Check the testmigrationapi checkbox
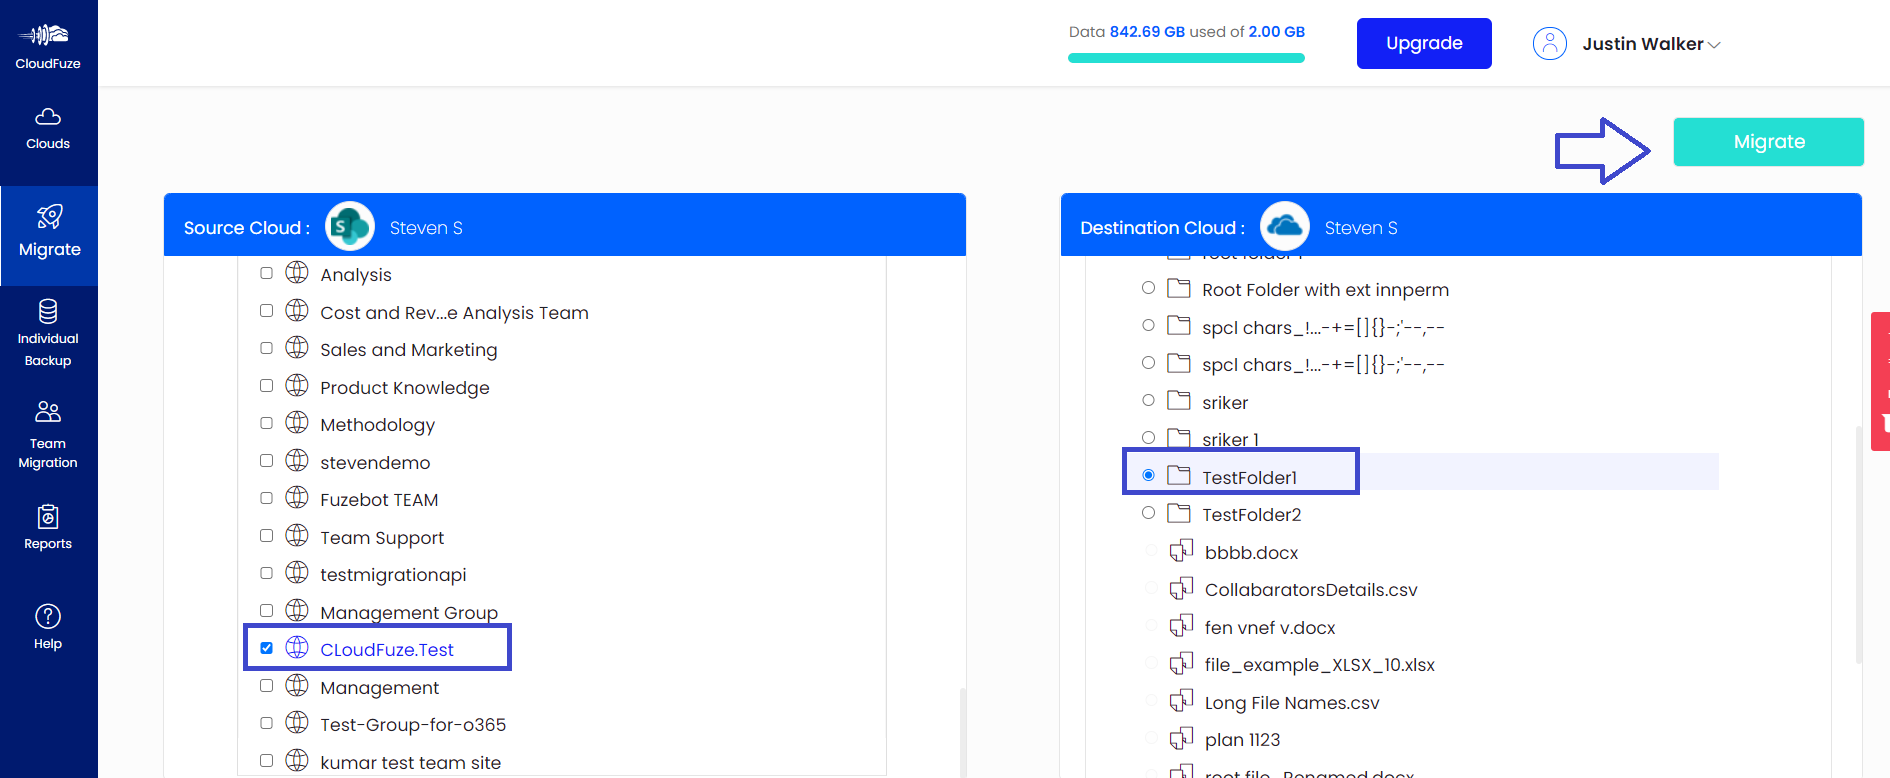The image size is (1890, 778). point(266,573)
